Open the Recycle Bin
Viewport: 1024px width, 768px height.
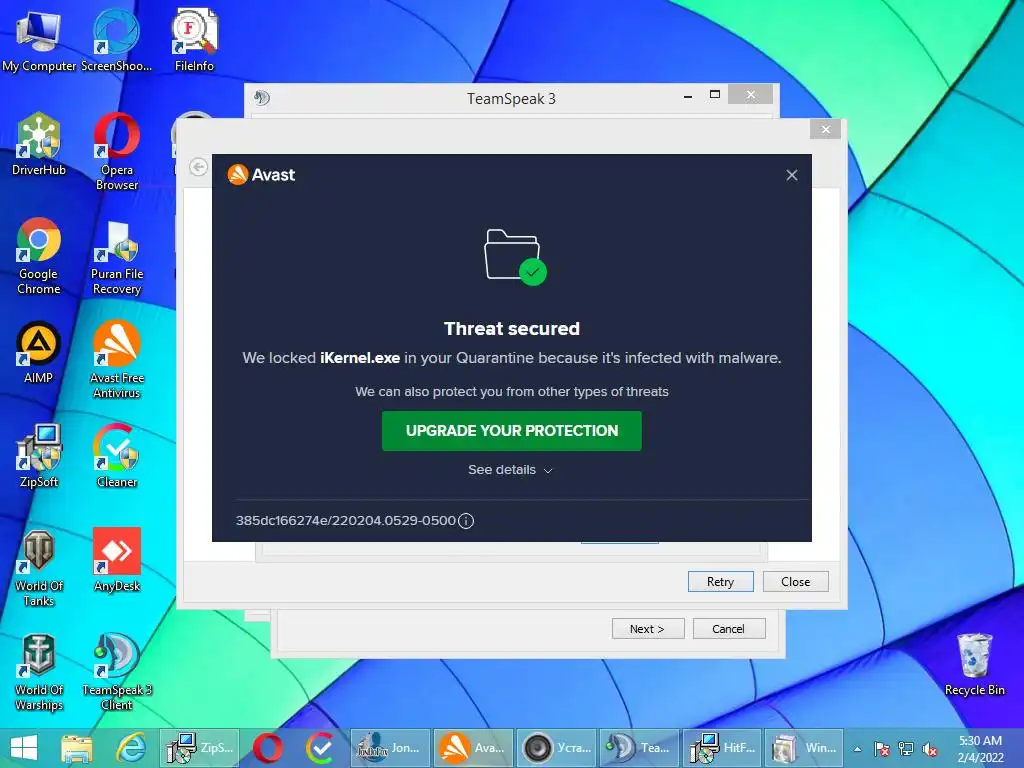[974, 664]
